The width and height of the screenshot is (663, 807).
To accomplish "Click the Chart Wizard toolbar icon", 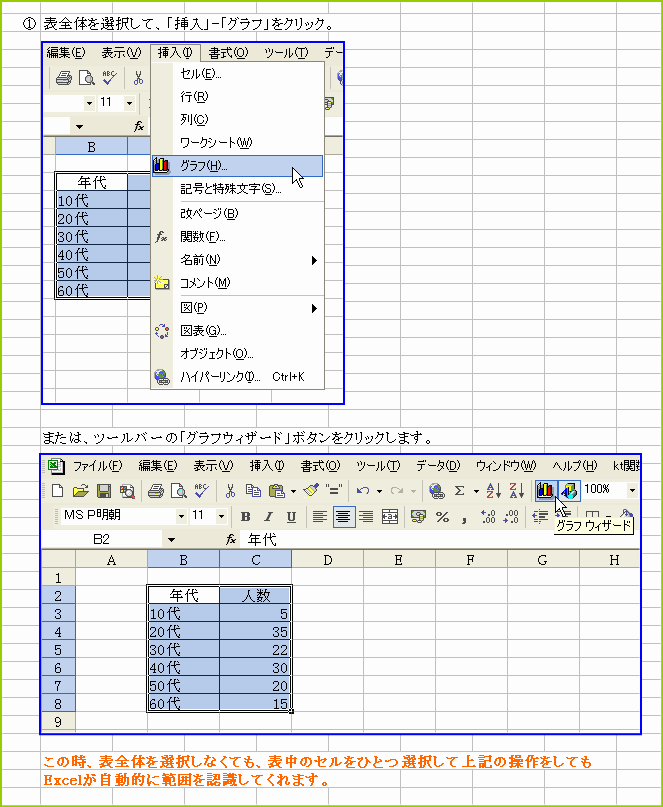I will [545, 490].
